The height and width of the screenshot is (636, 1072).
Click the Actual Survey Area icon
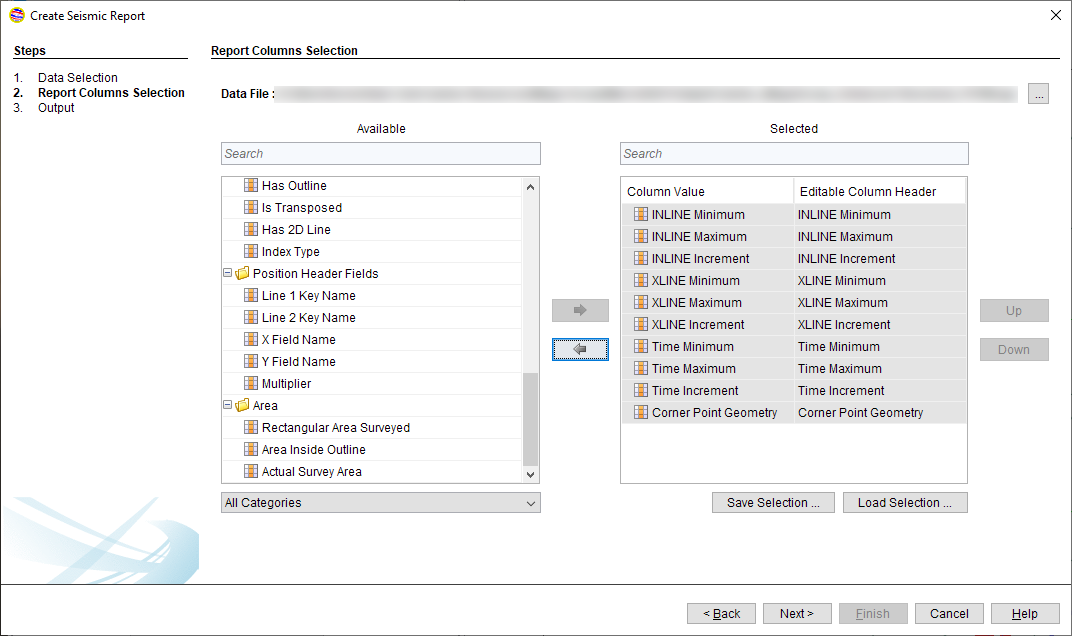[x=251, y=471]
